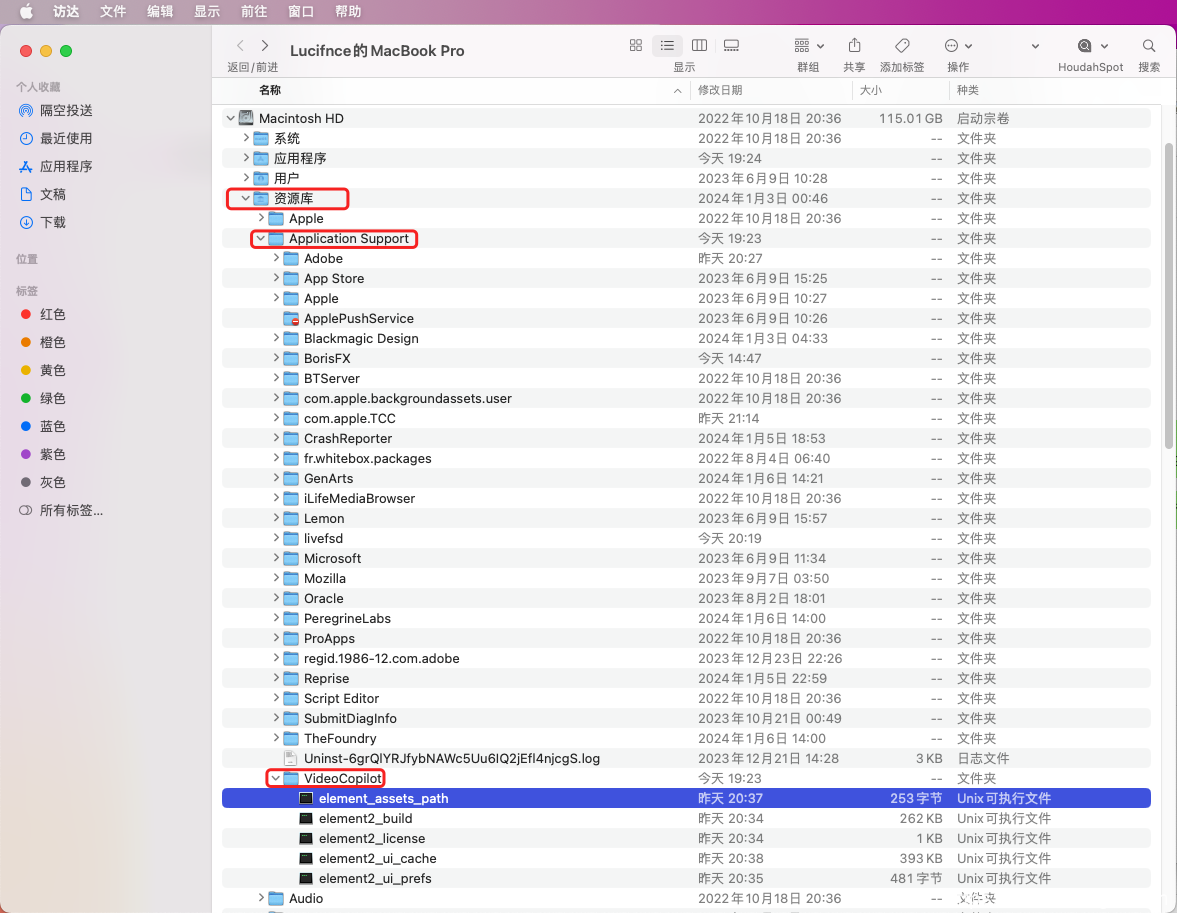Switch to icon view in toolbar

coord(635,46)
